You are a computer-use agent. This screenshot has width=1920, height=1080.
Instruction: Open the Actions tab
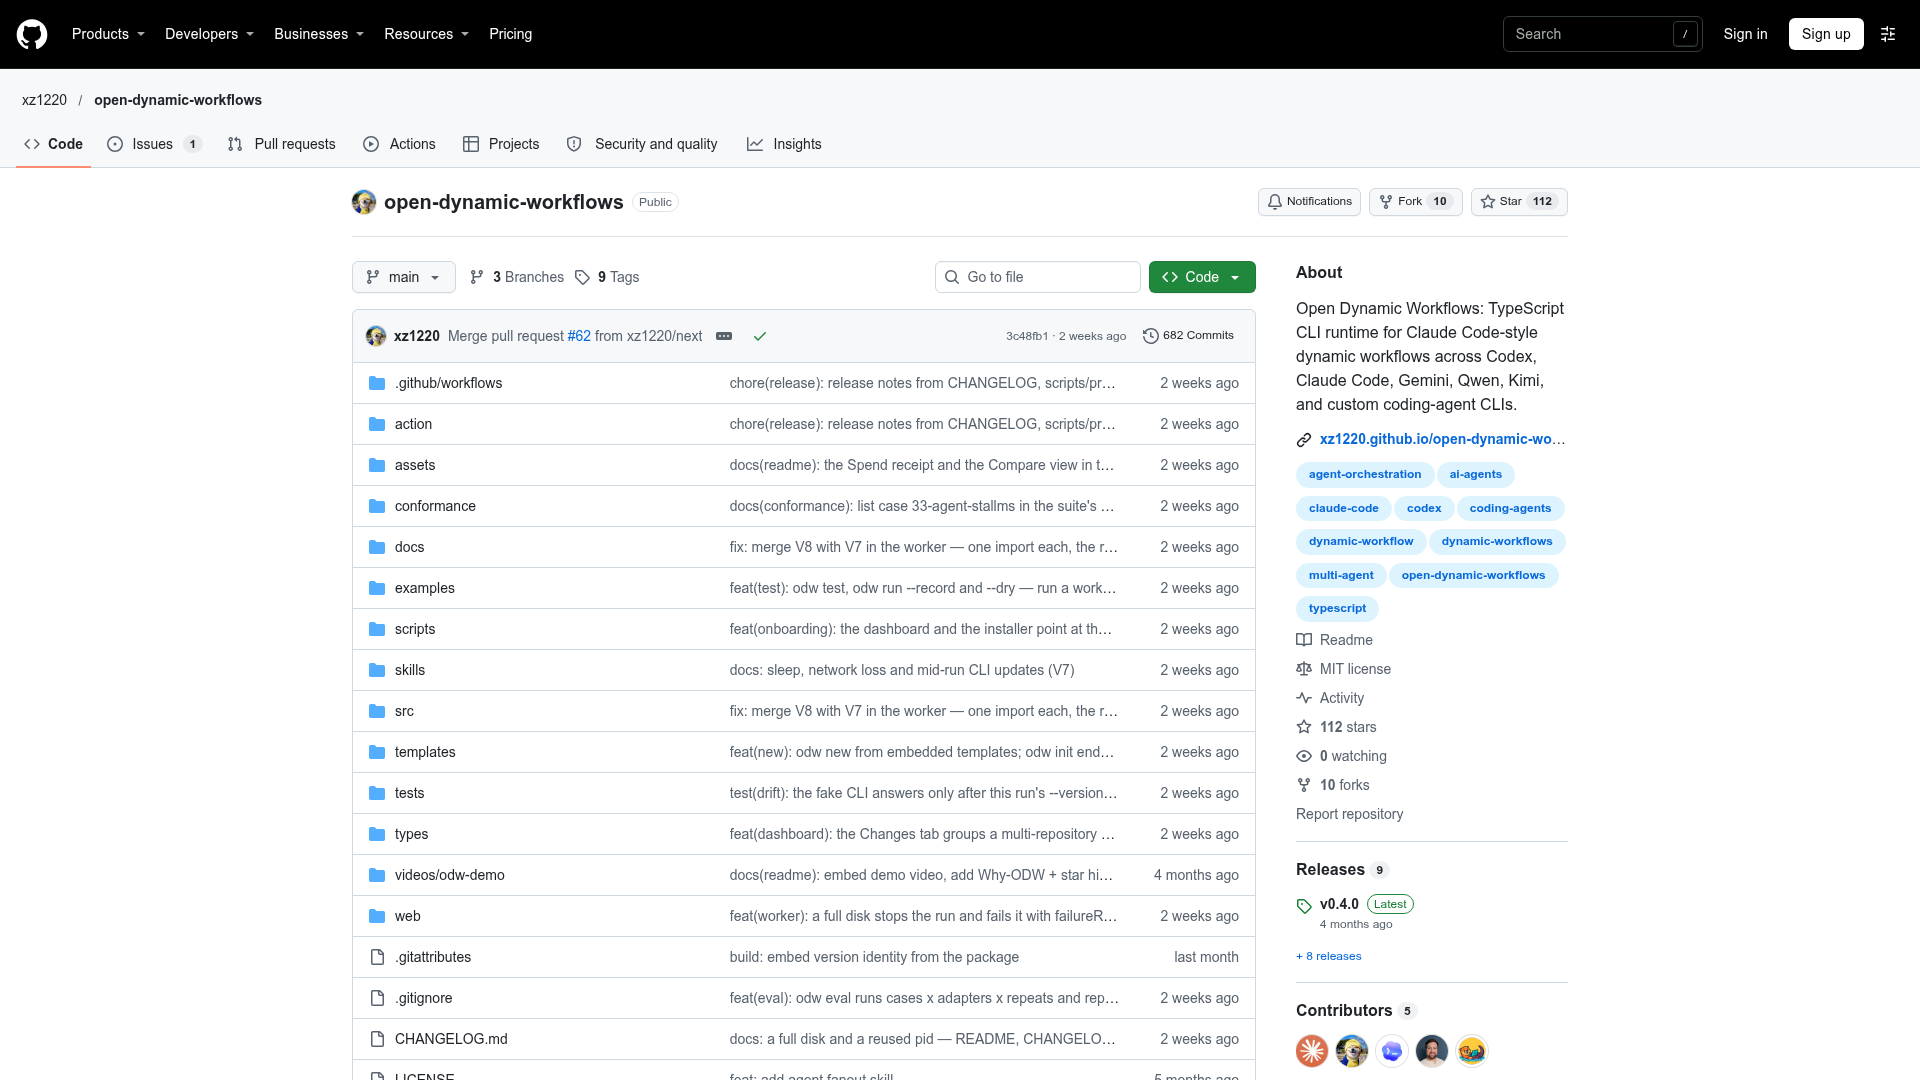tap(399, 144)
